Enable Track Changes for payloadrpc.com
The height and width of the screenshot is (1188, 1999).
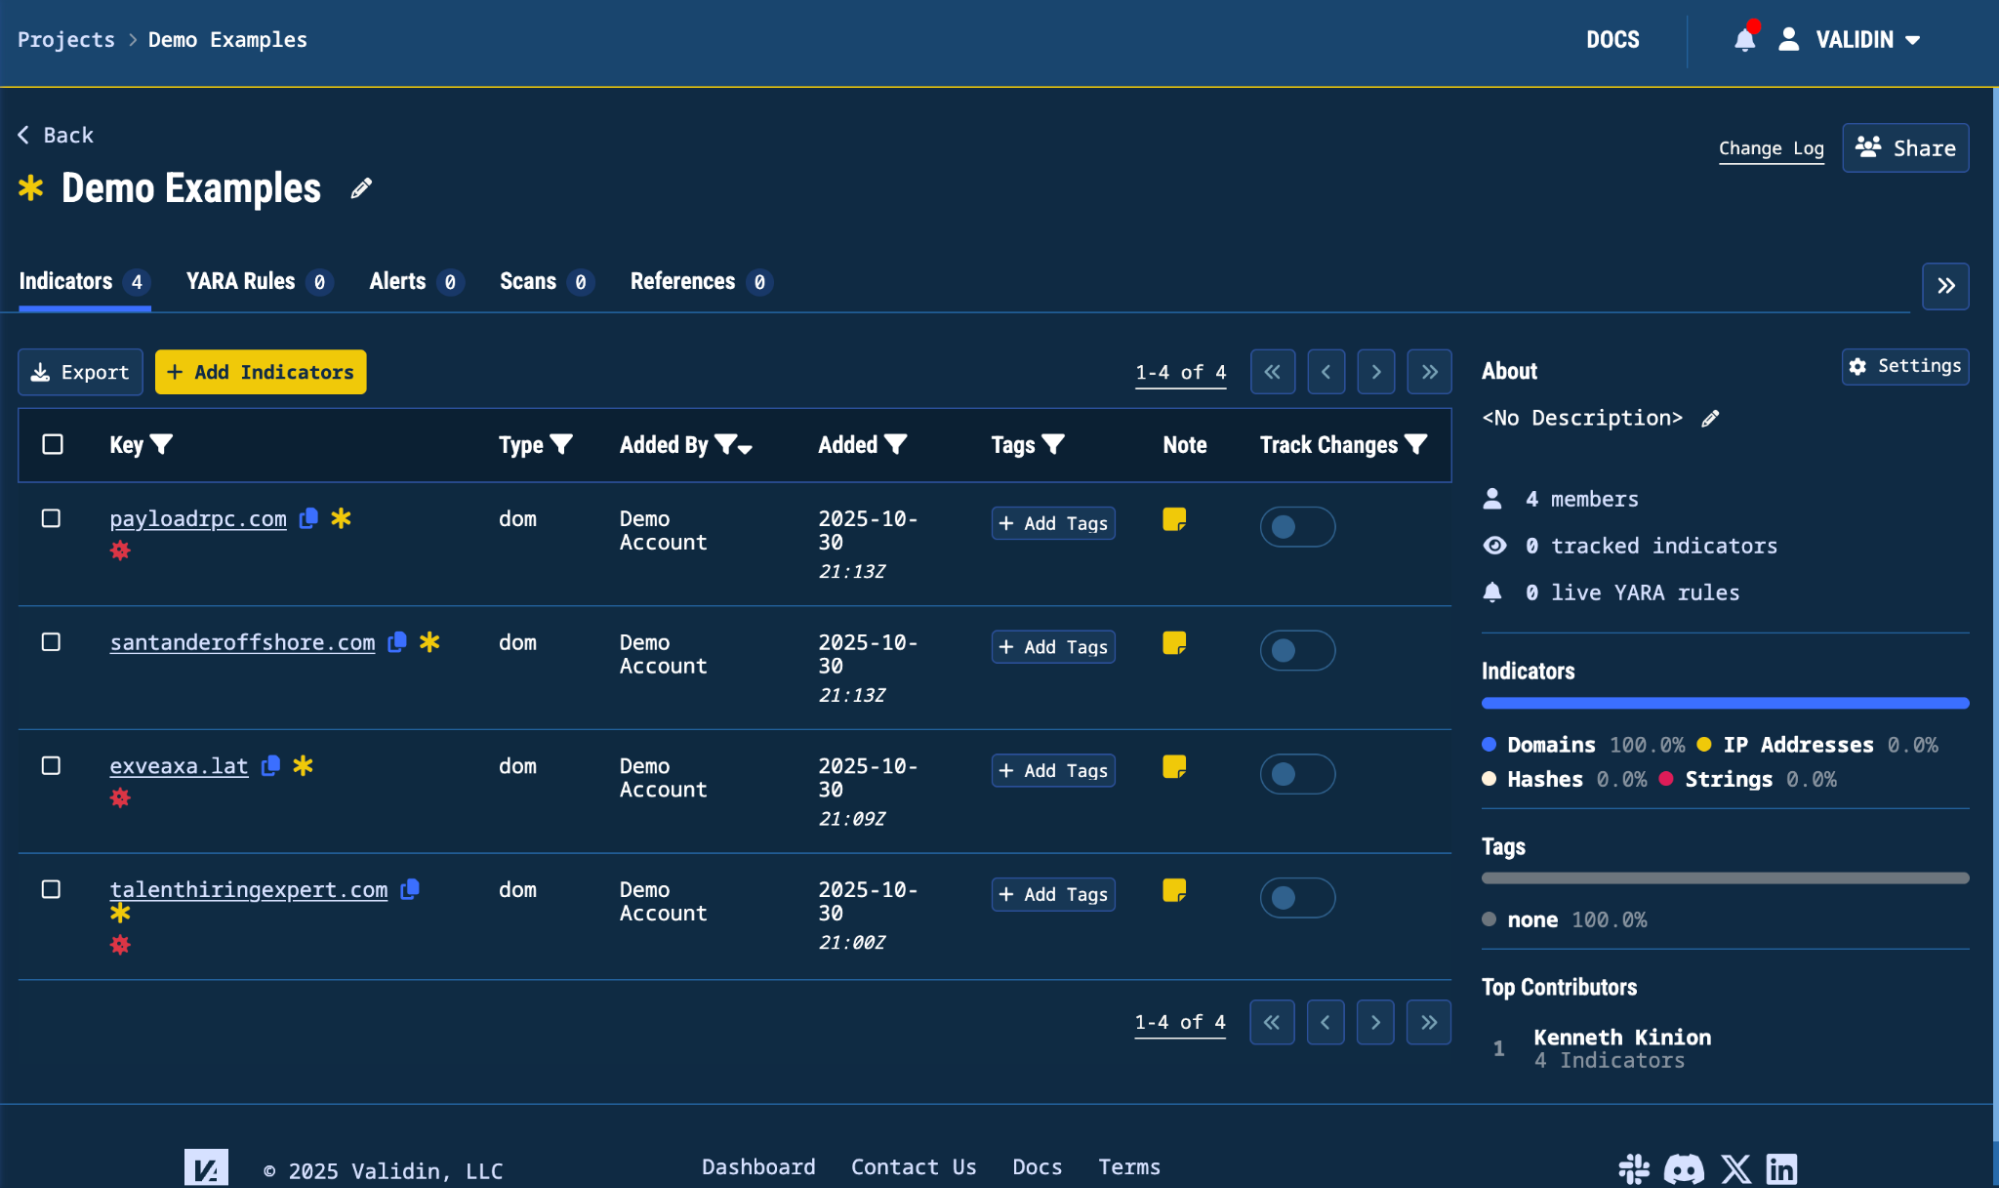coord(1297,527)
